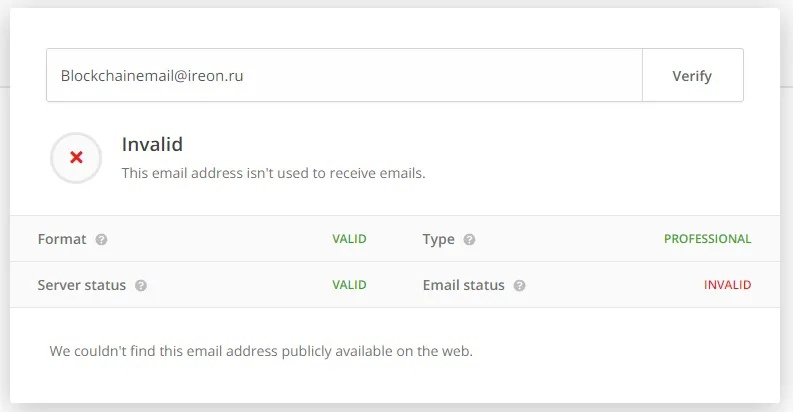Select the Server status label
Image resolution: width=793 pixels, height=412 pixels.
pos(82,285)
